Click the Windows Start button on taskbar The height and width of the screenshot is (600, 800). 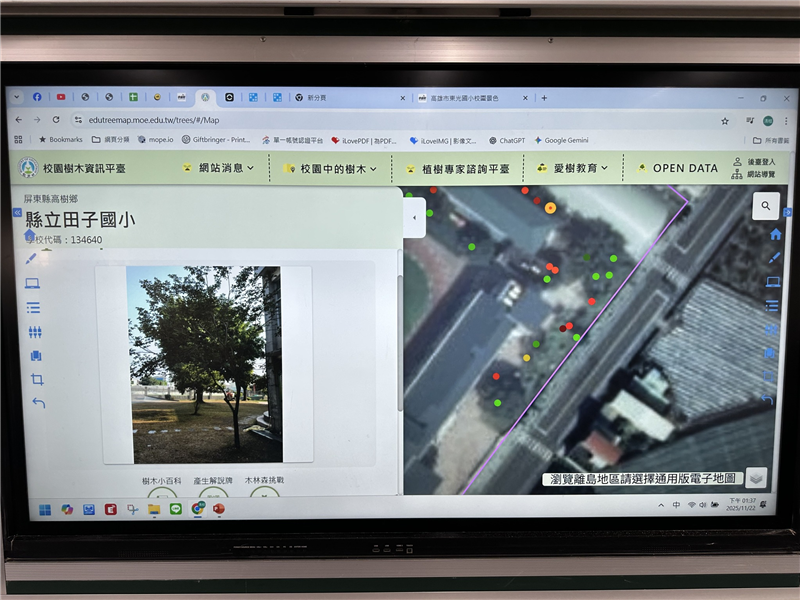point(45,509)
